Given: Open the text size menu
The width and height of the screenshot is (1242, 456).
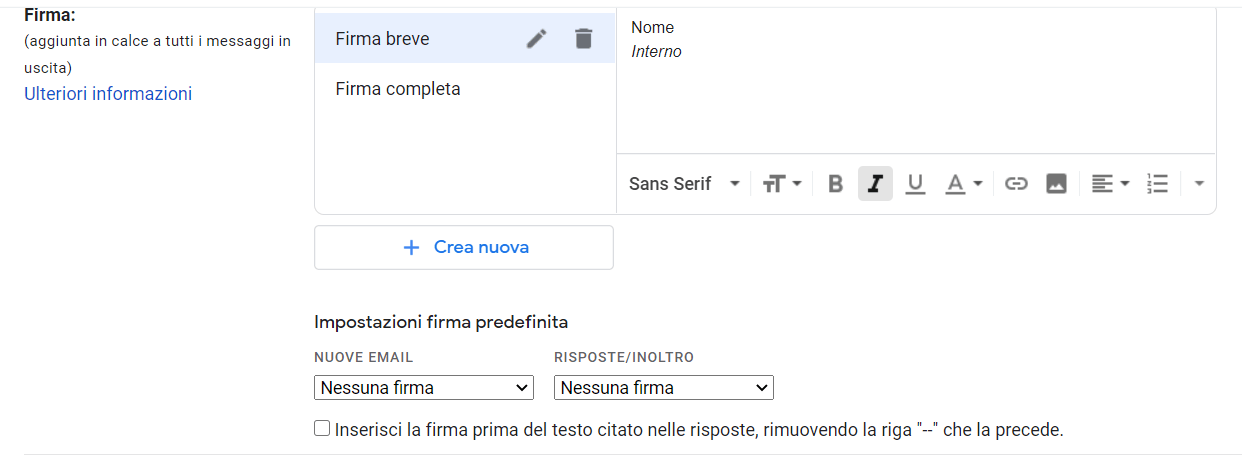Looking at the screenshot, I should click(x=782, y=184).
